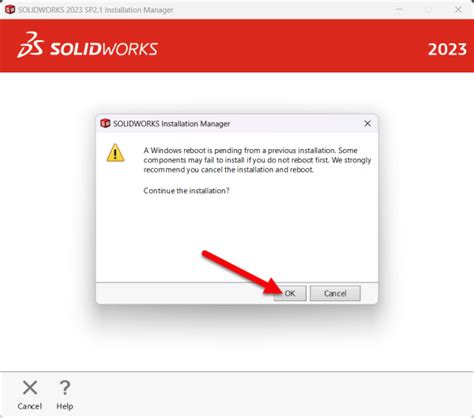Viewport: 474px width, 418px height.
Task: Click the 2023 year label in banner
Action: point(447,49)
